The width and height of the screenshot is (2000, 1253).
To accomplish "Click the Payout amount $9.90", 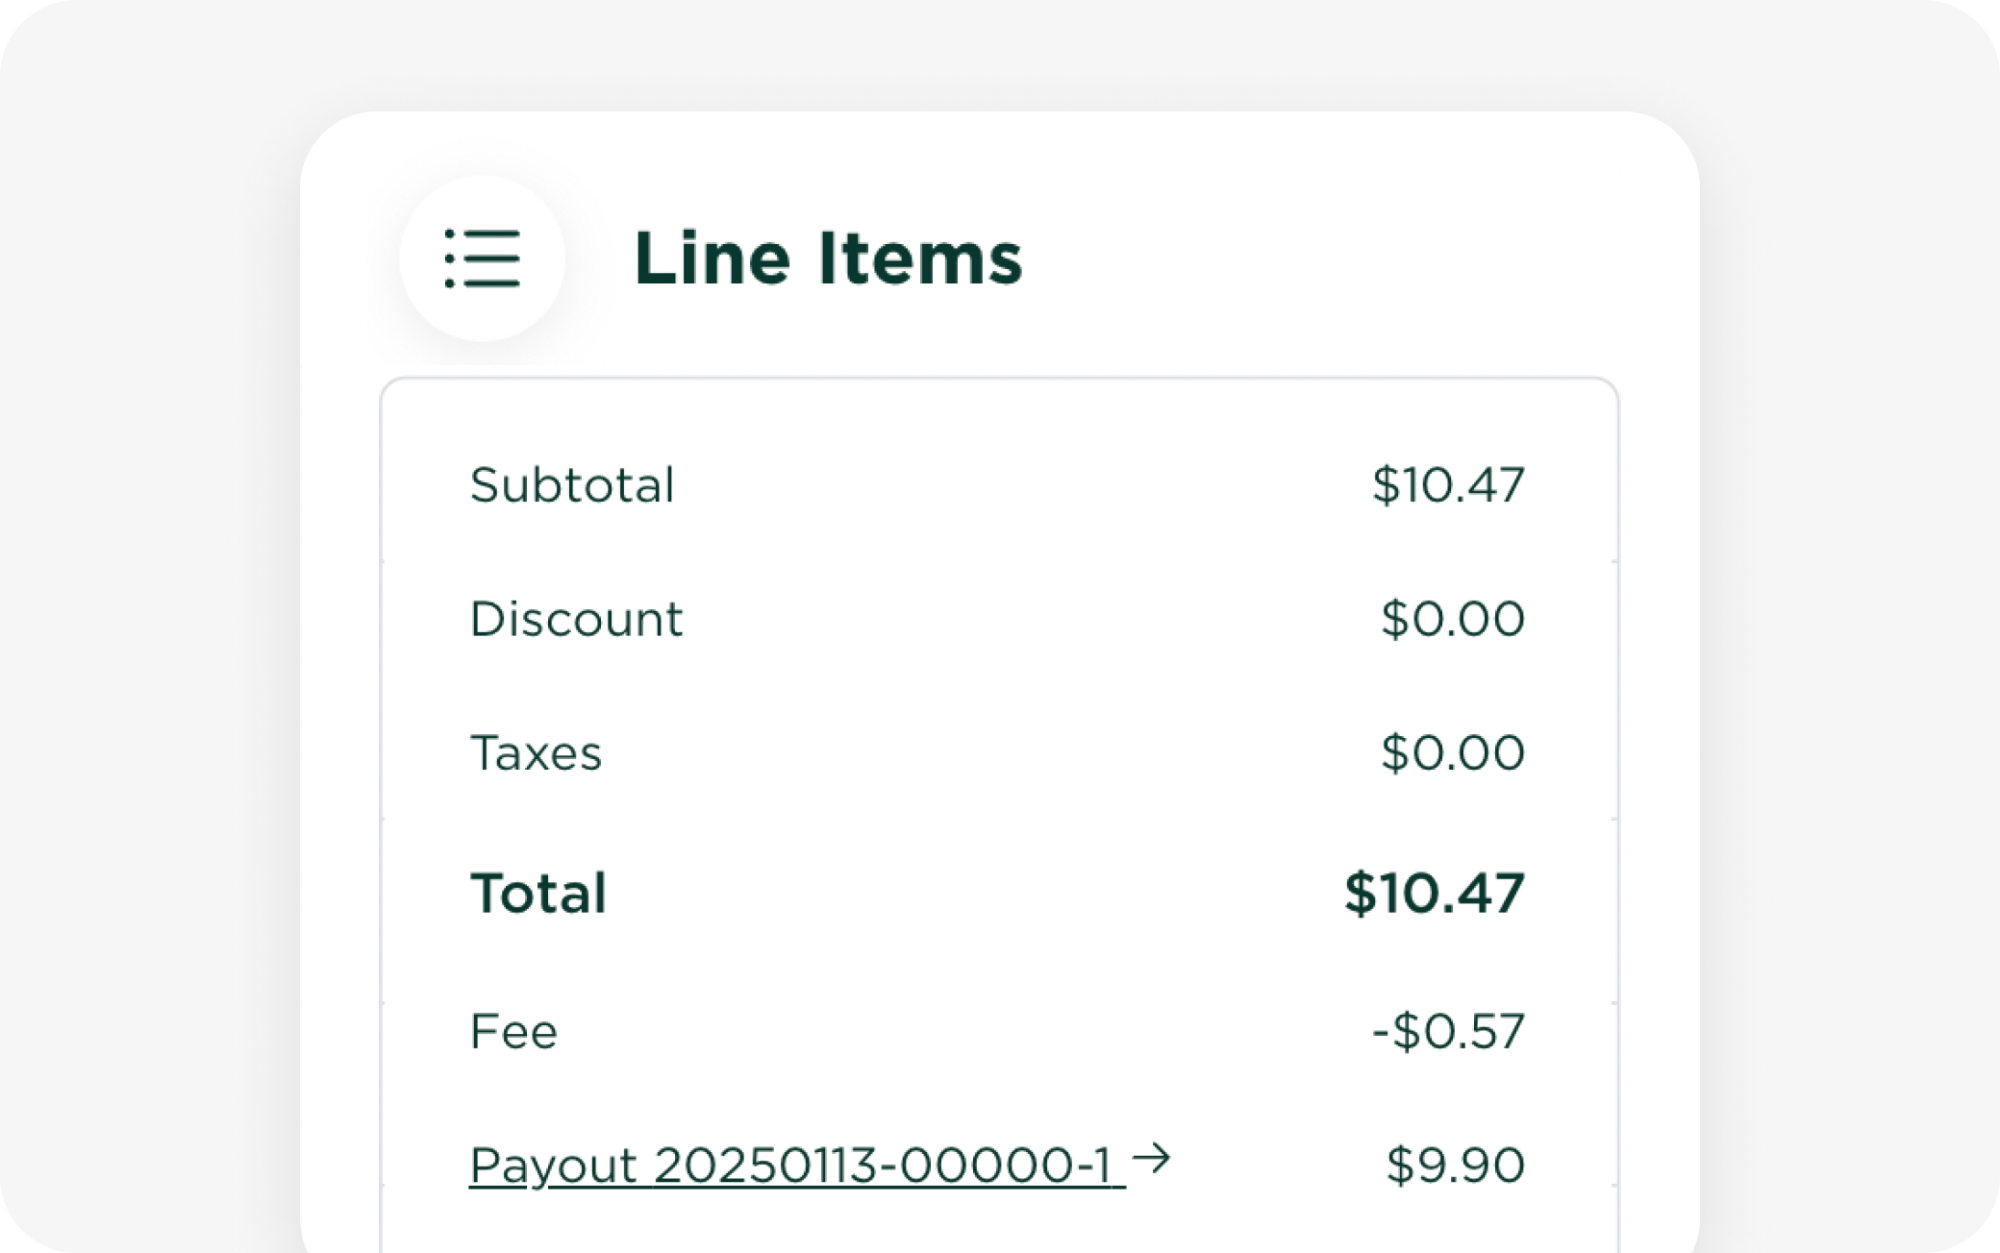I will (x=1455, y=1166).
